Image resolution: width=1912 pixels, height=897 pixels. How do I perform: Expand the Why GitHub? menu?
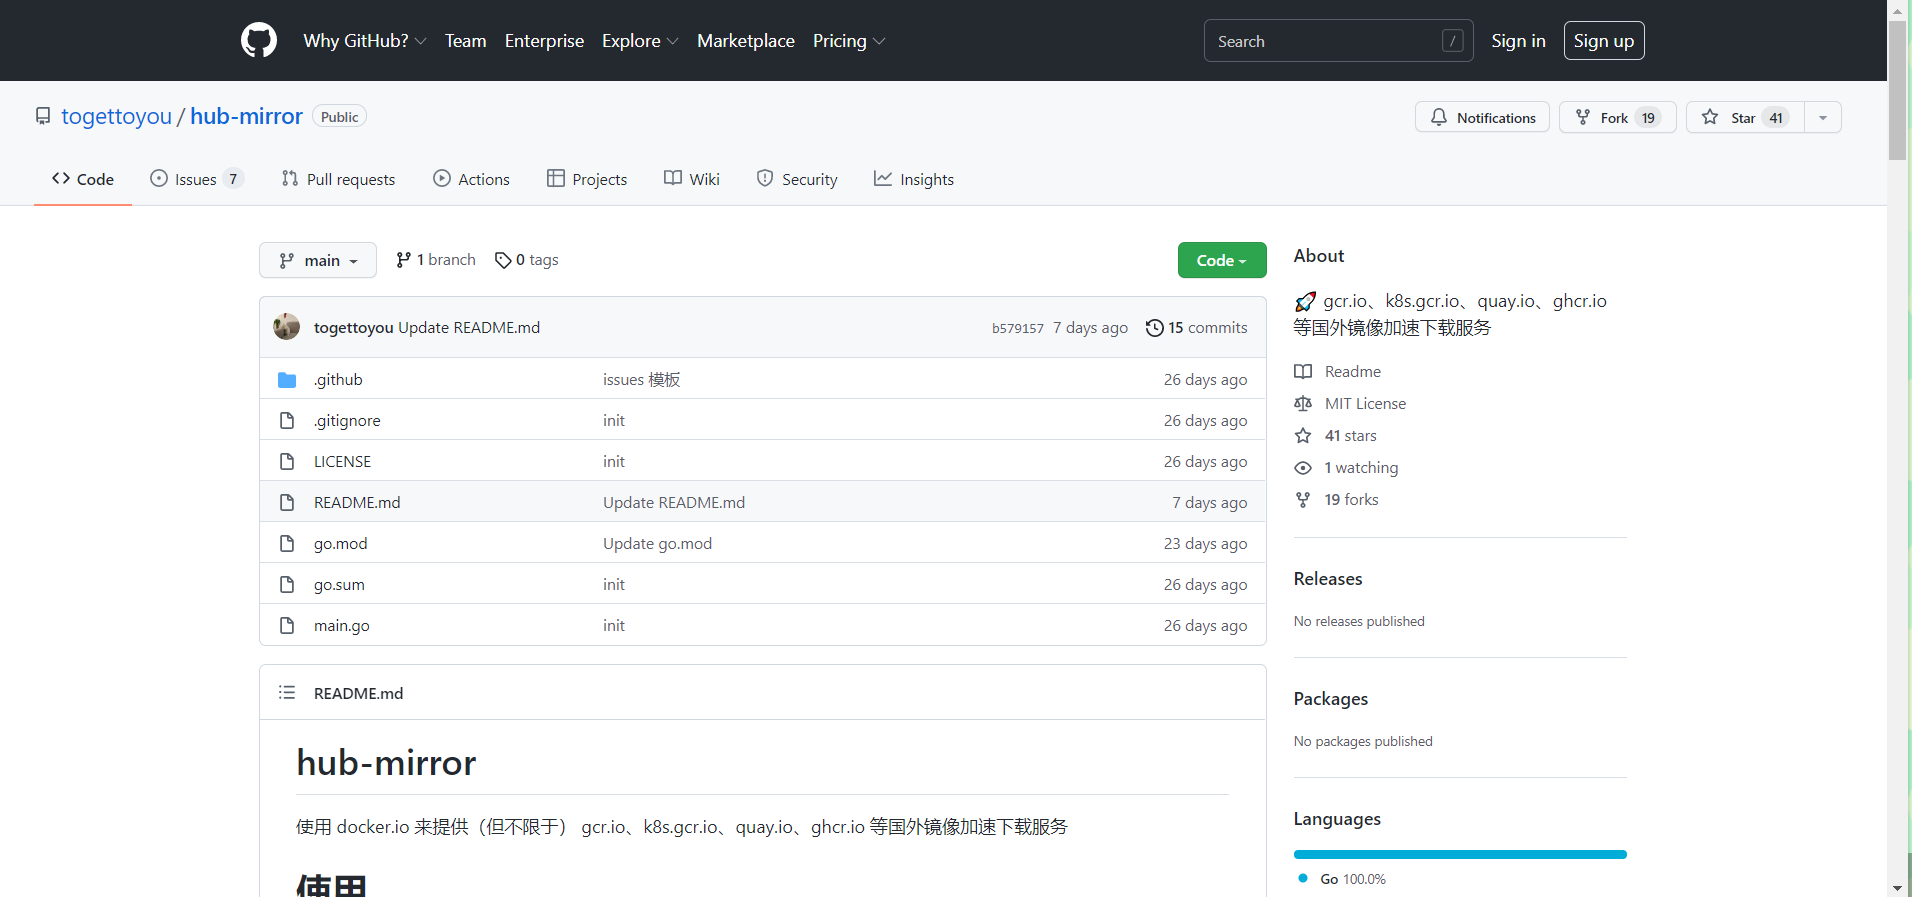365,41
